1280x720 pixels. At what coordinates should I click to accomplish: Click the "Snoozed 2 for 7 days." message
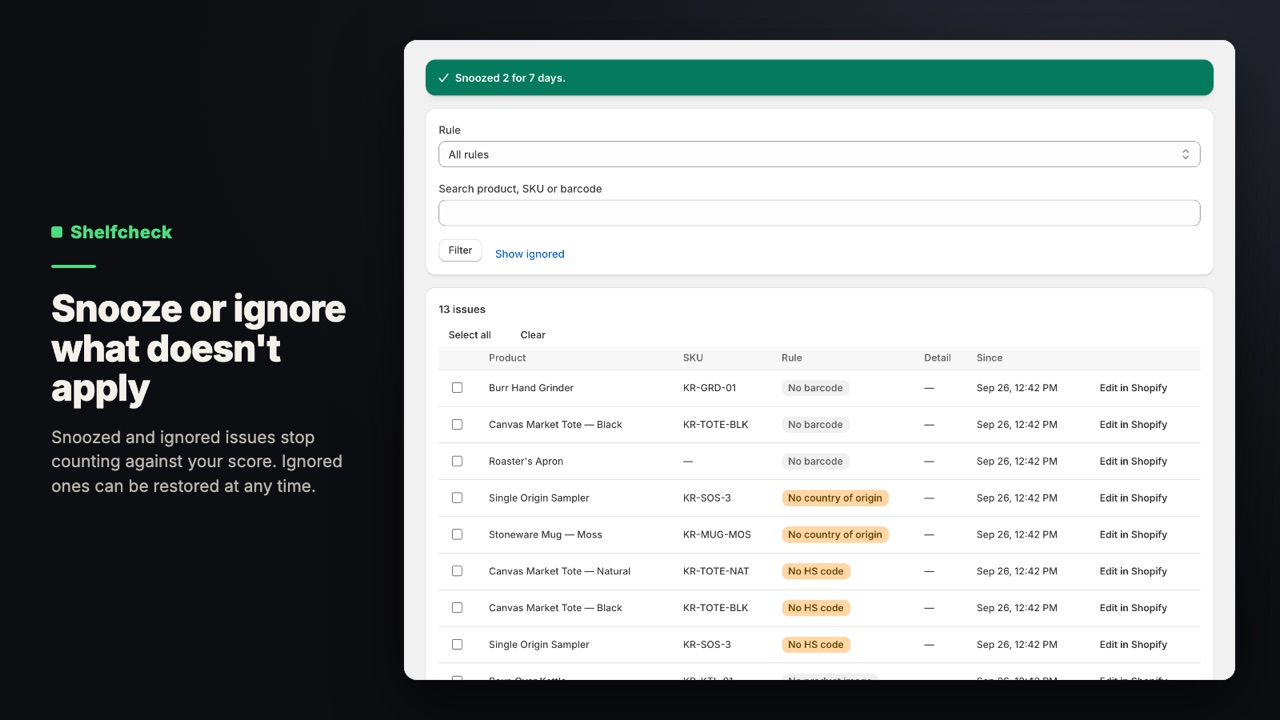tap(510, 78)
